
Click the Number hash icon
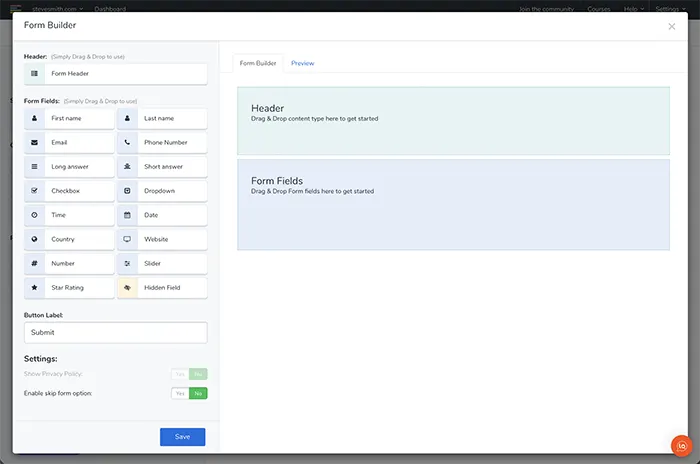point(34,263)
